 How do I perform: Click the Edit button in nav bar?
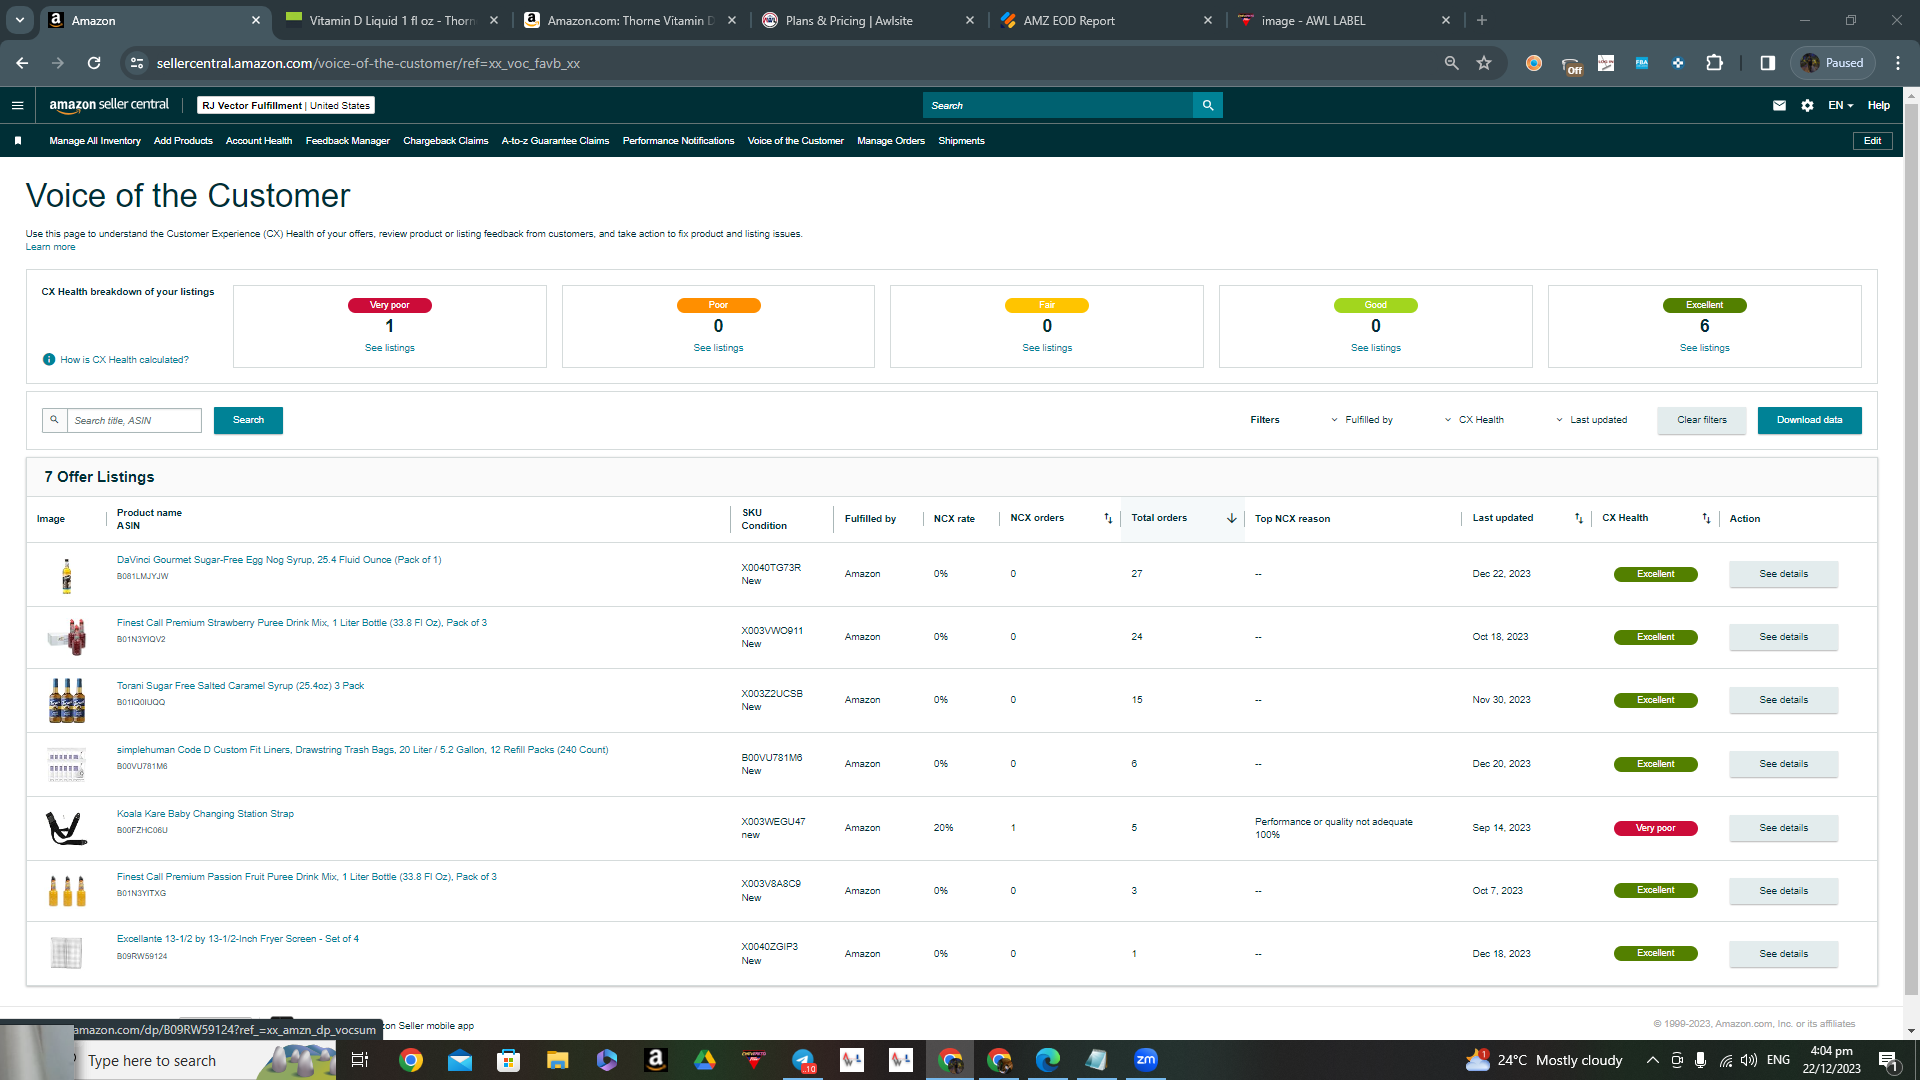click(1872, 141)
